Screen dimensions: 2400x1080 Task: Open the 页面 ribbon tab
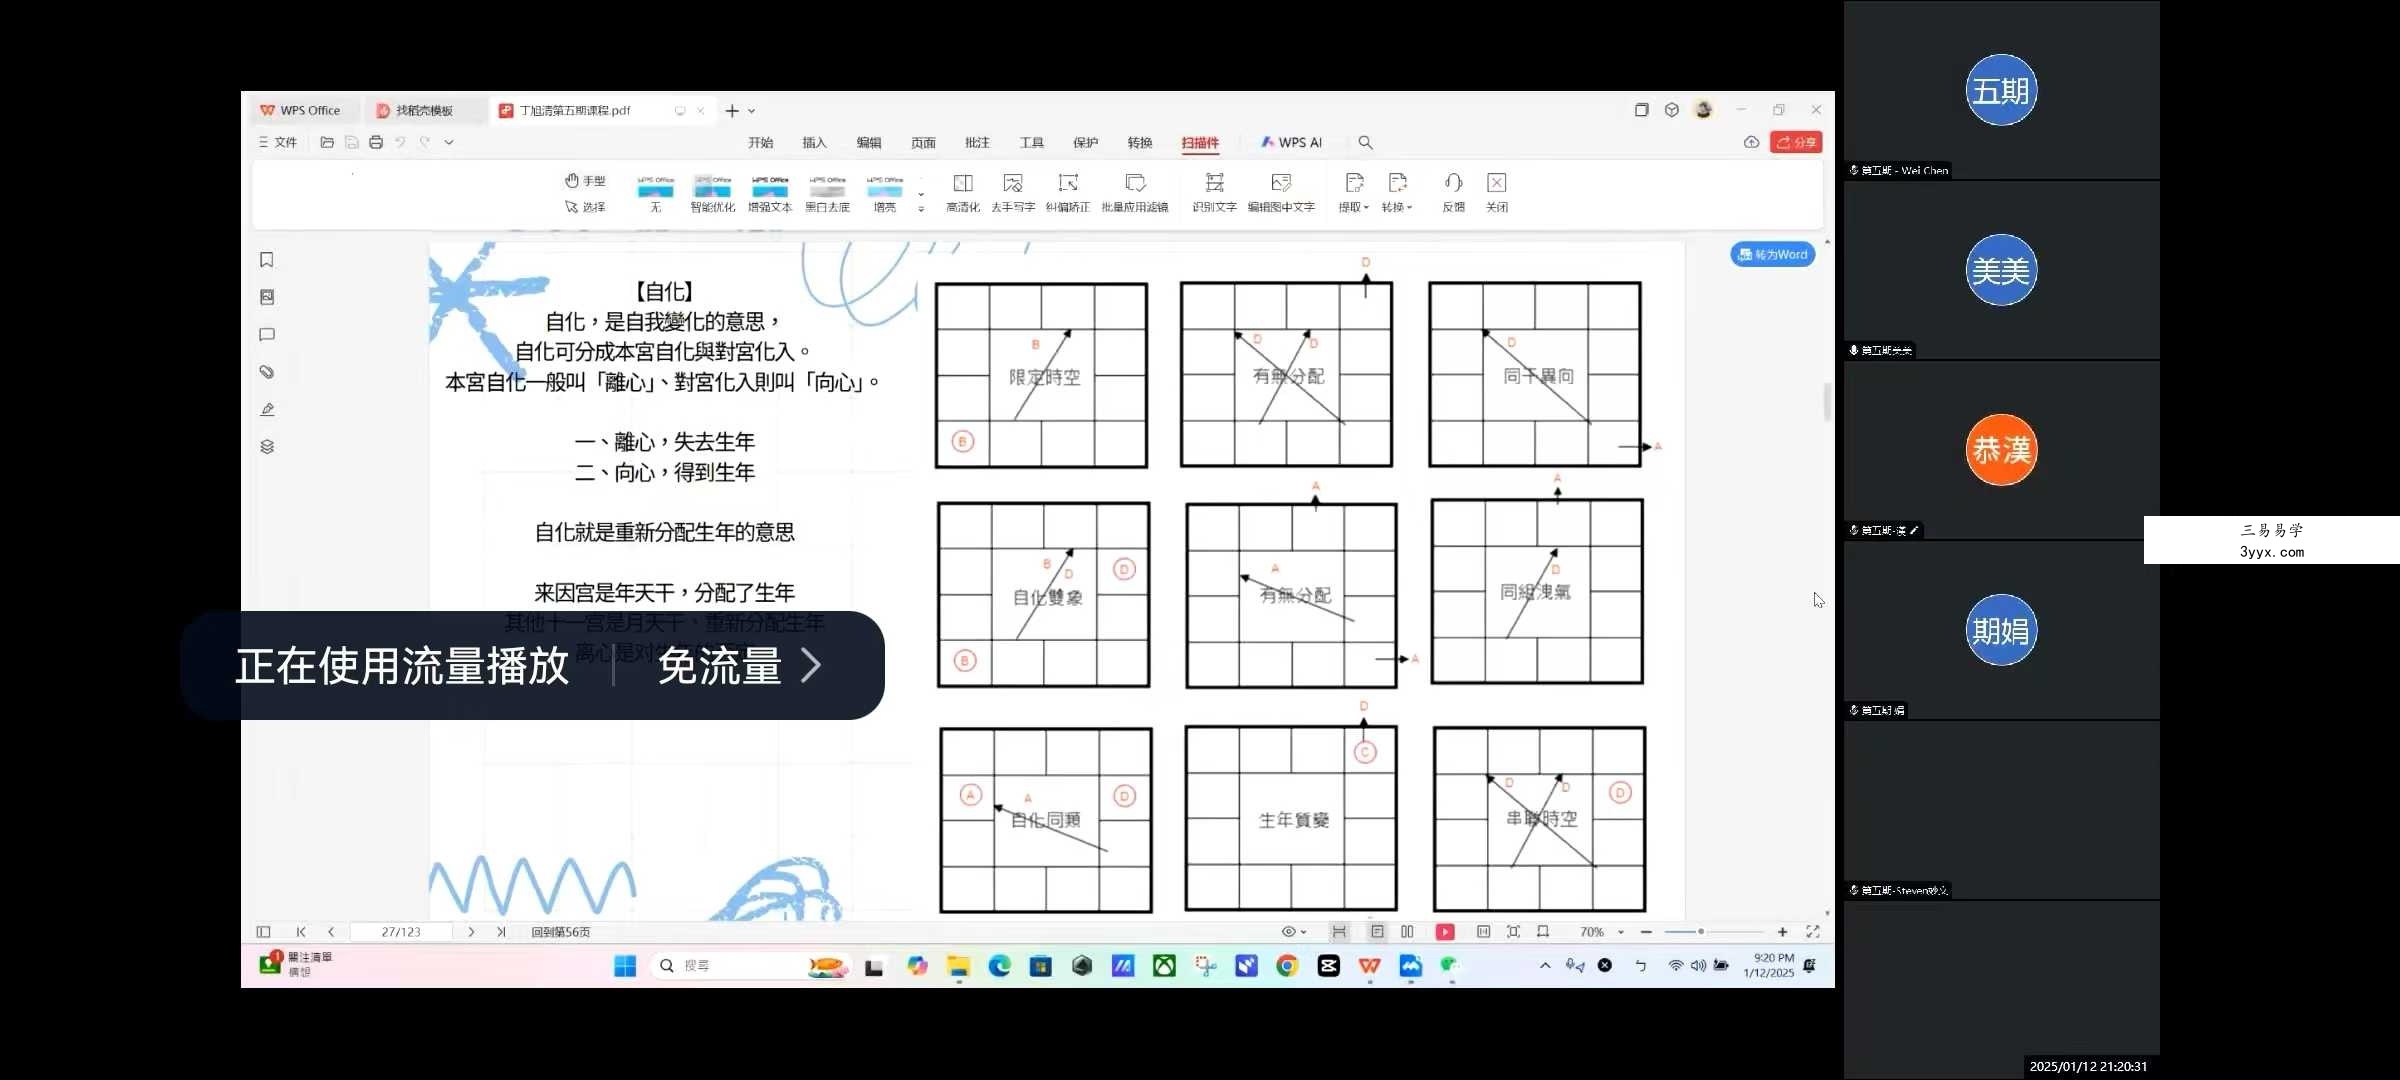tap(923, 142)
